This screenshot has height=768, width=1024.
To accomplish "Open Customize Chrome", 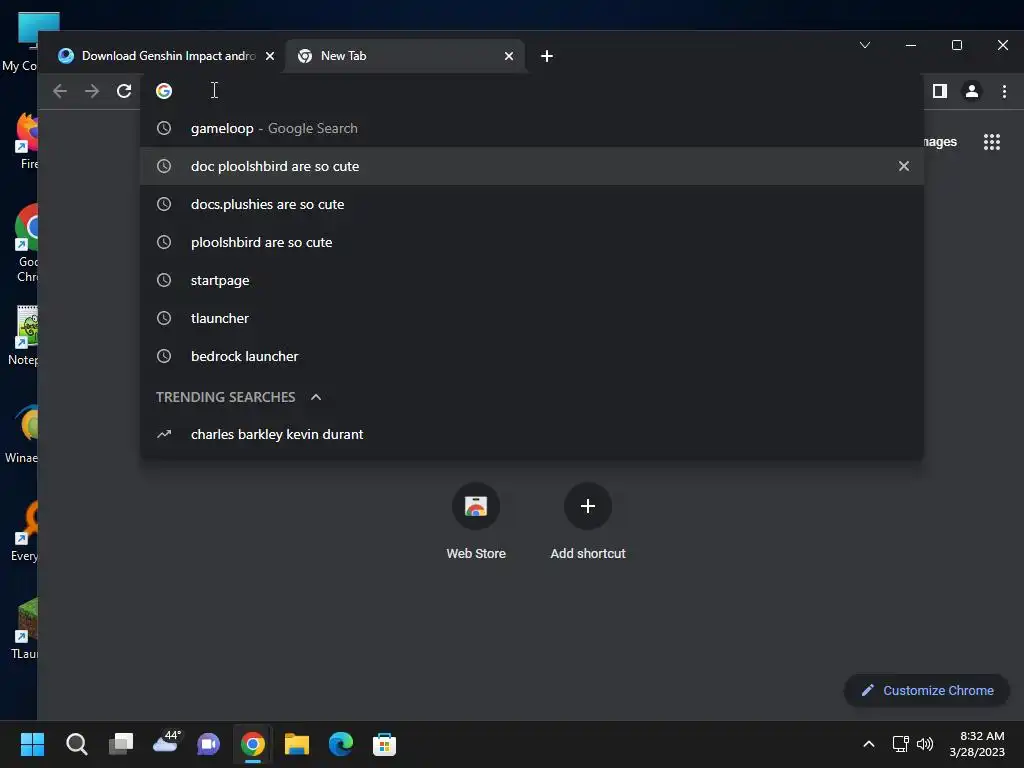I will [x=927, y=690].
